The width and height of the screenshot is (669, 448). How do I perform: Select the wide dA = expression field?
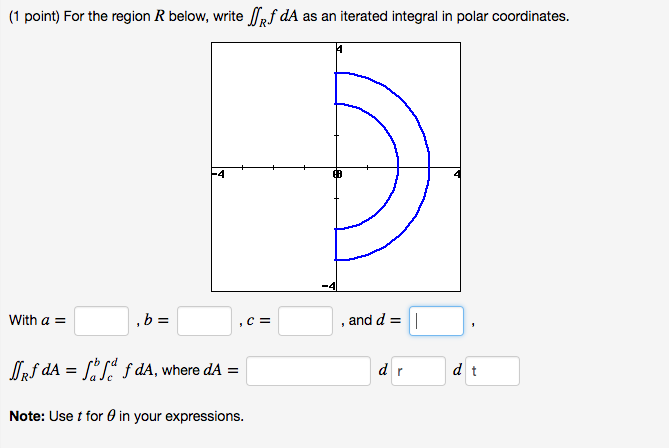coord(308,371)
